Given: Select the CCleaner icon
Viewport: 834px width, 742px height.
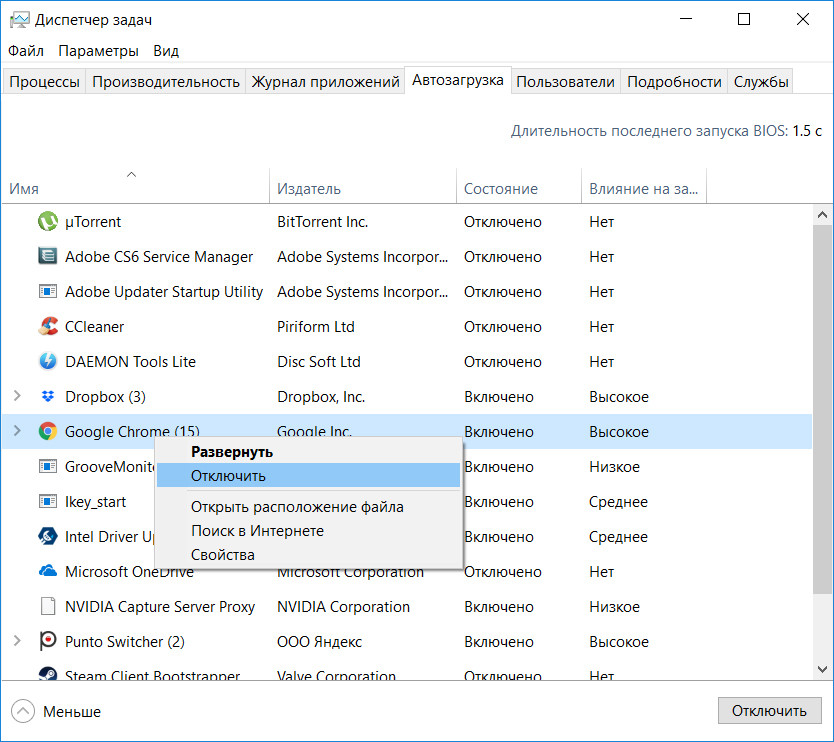Looking at the screenshot, I should point(47,327).
